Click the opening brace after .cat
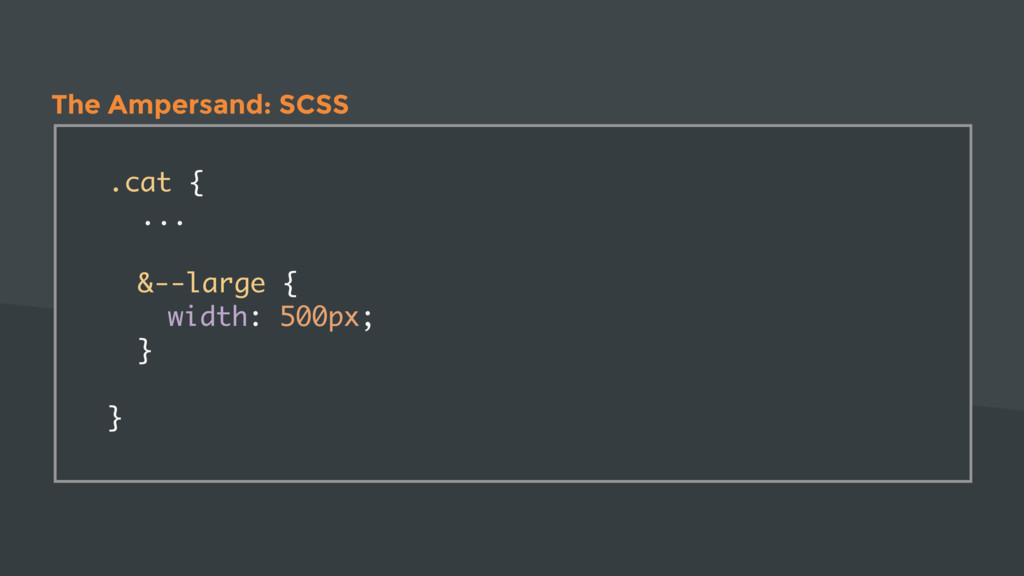 click(197, 183)
